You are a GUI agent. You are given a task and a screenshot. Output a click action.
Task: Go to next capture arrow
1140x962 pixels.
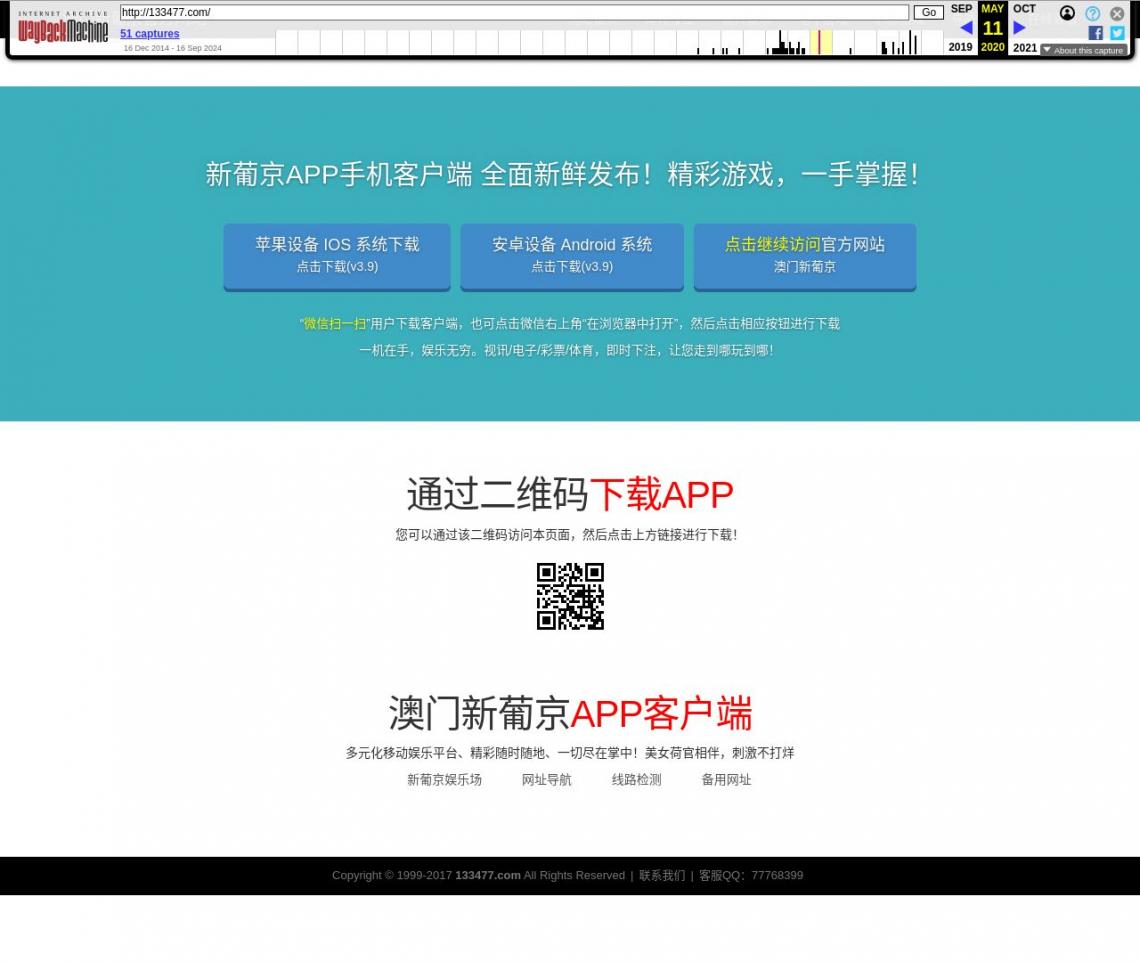(1019, 28)
